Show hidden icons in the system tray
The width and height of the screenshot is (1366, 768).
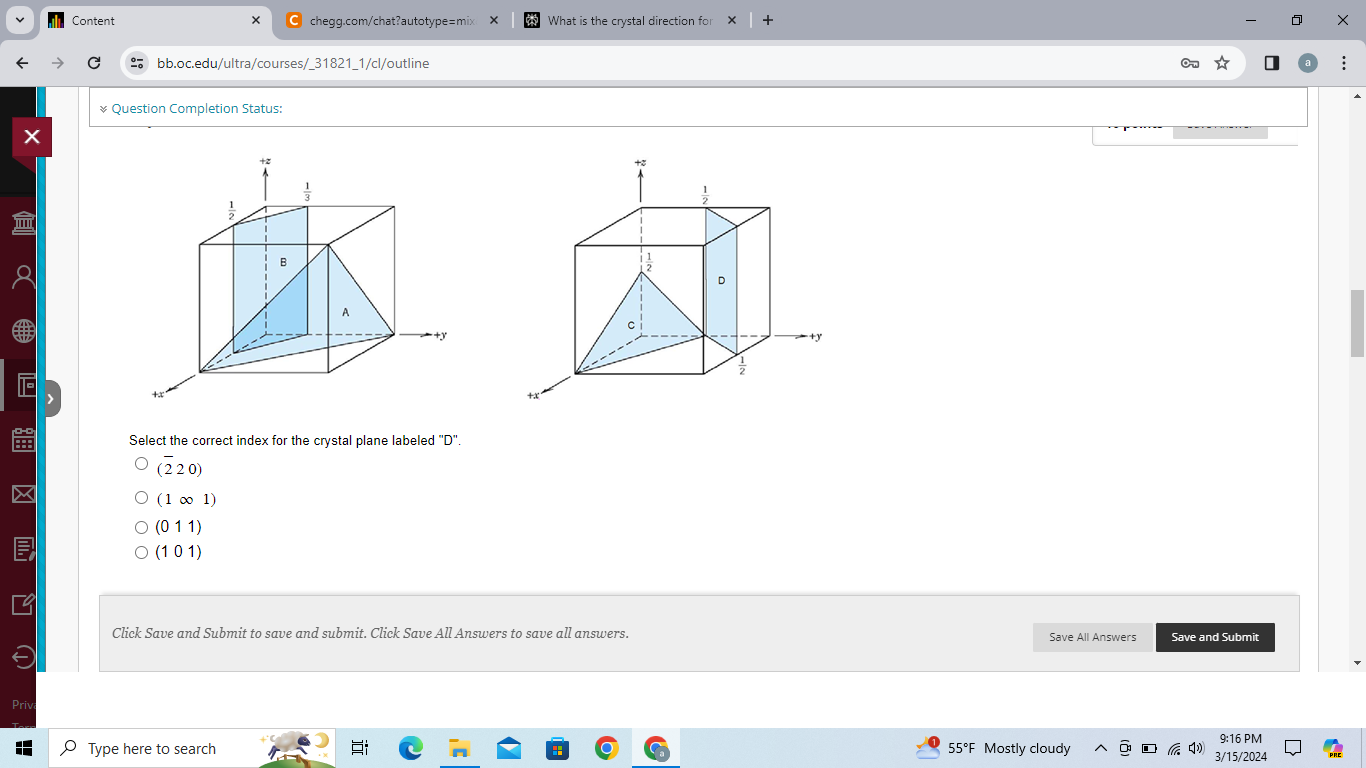(x=1100, y=748)
